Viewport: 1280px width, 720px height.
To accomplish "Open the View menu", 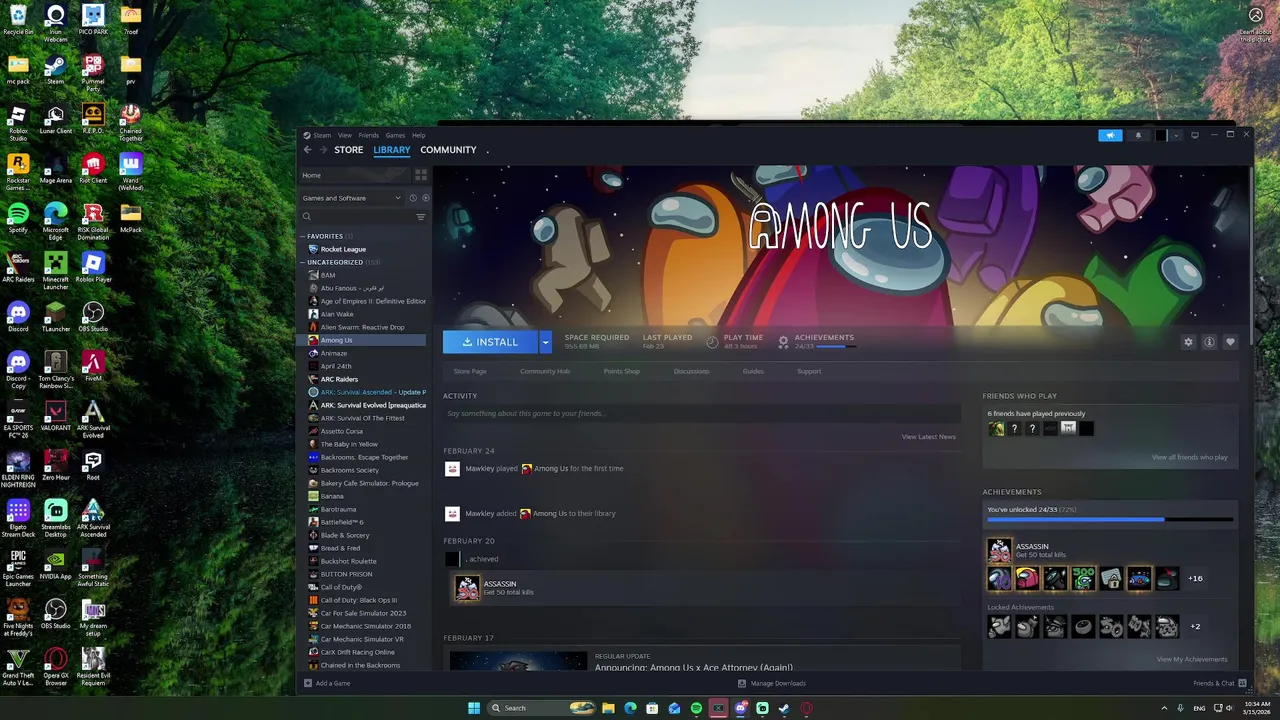I will [x=345, y=135].
